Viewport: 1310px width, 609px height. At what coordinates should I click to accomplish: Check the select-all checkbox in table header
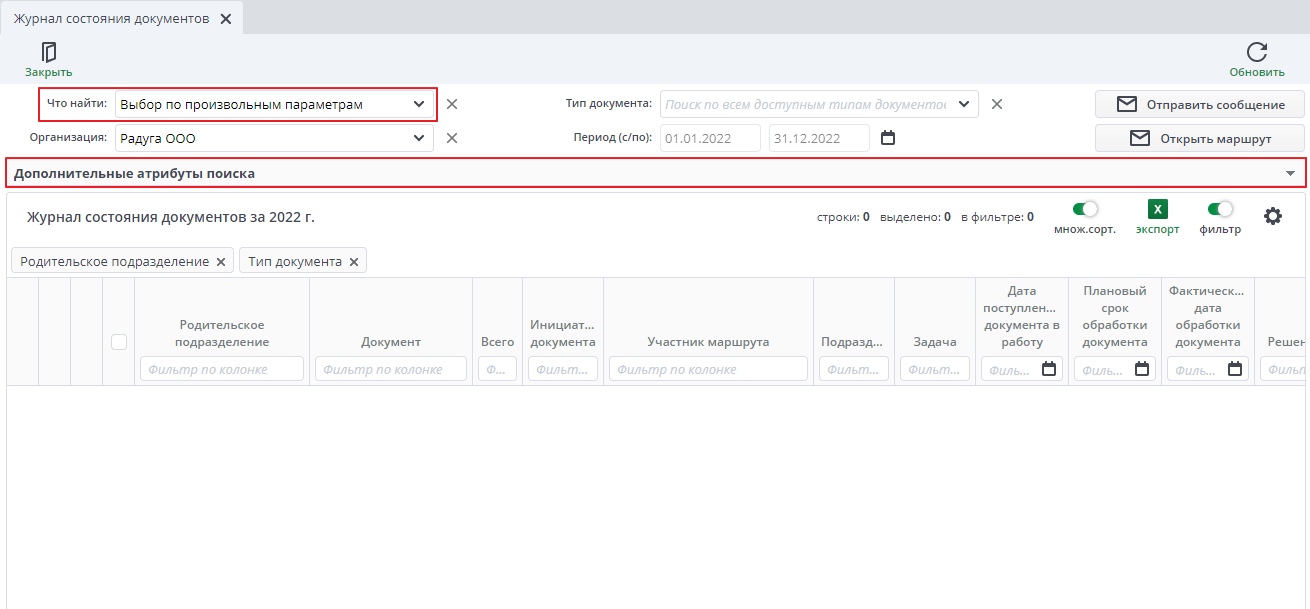pos(119,342)
